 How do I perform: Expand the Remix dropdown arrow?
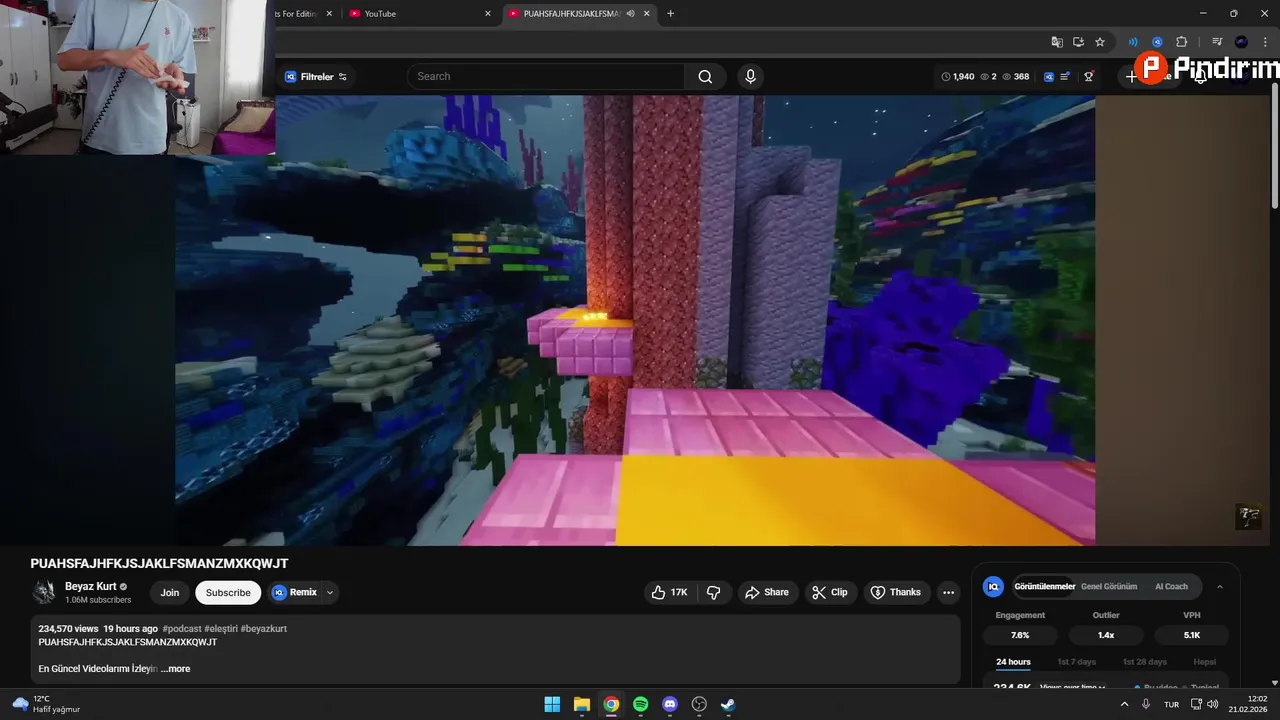pos(330,592)
